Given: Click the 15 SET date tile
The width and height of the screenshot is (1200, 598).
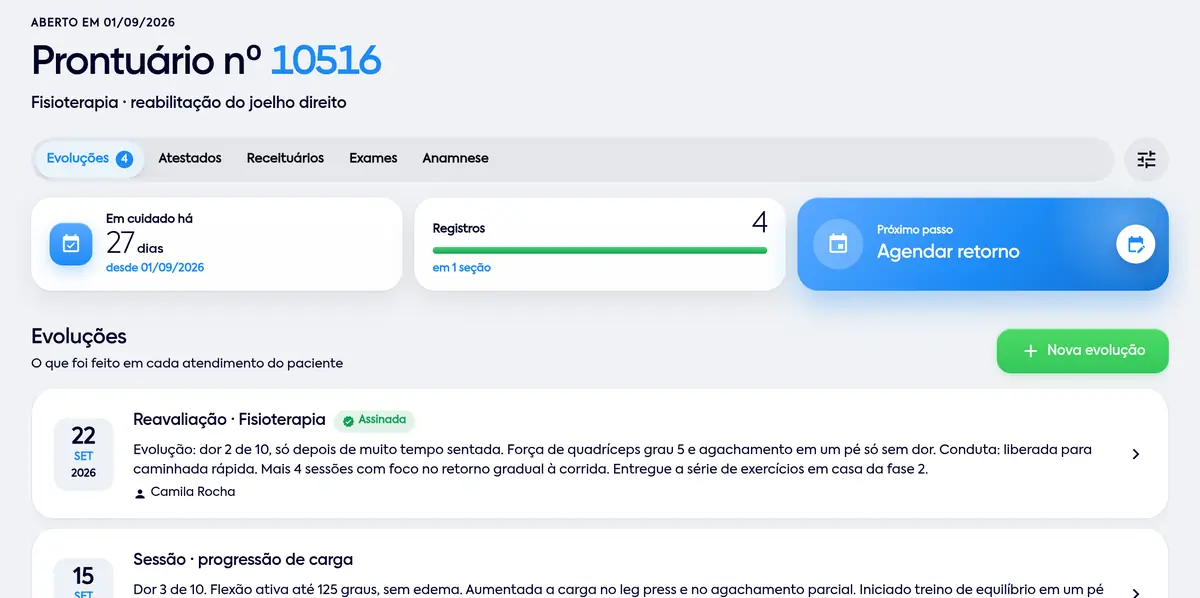Looking at the screenshot, I should pyautogui.click(x=83, y=578).
